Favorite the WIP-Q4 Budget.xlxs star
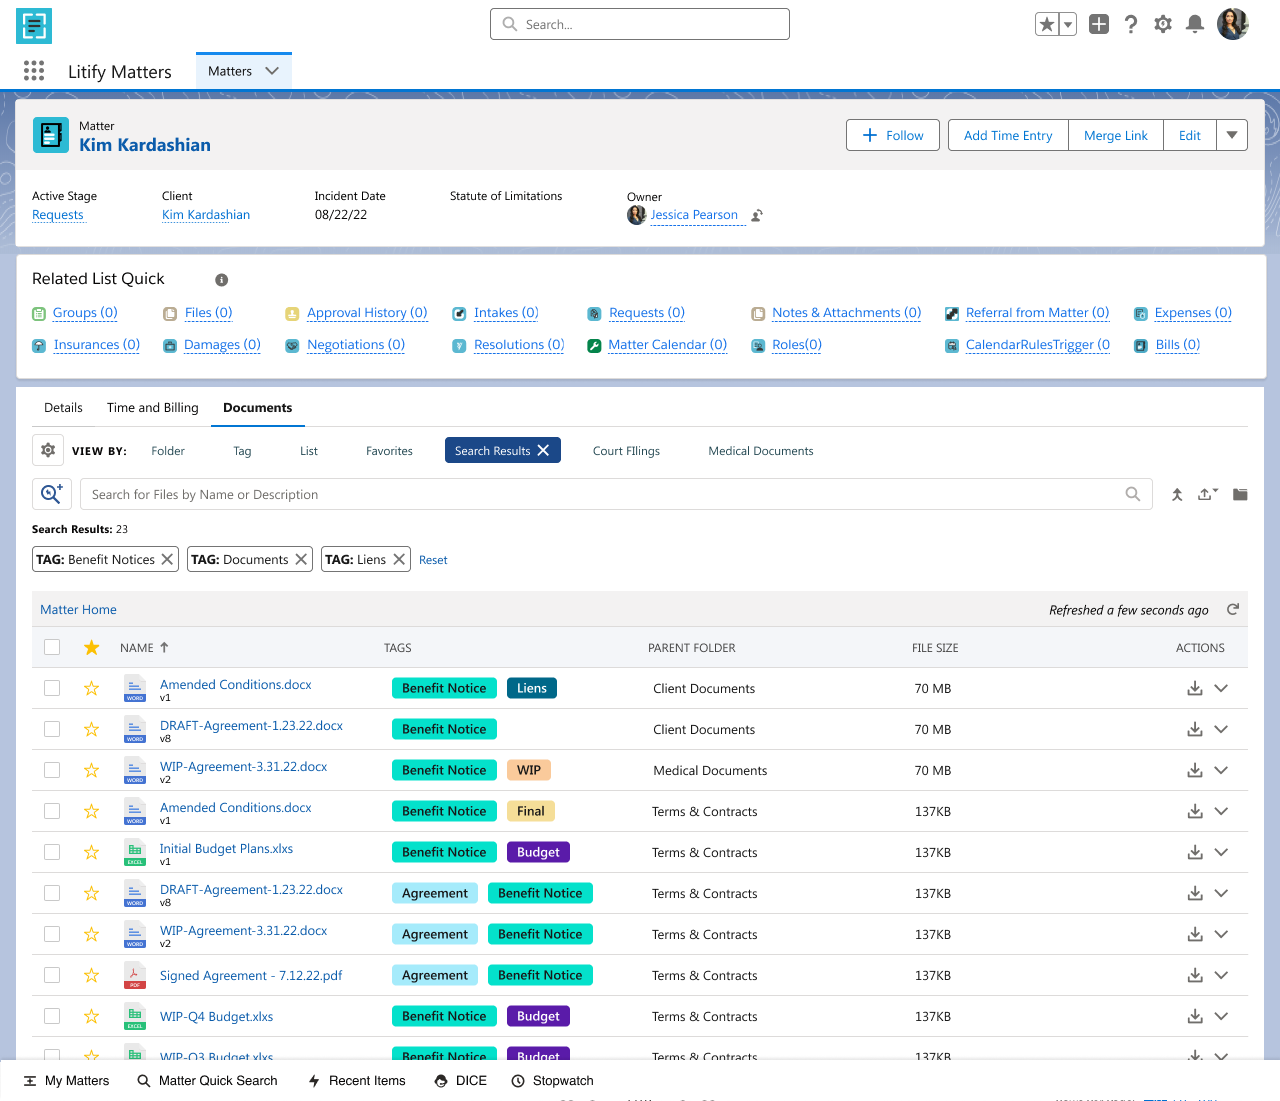 pos(92,1016)
